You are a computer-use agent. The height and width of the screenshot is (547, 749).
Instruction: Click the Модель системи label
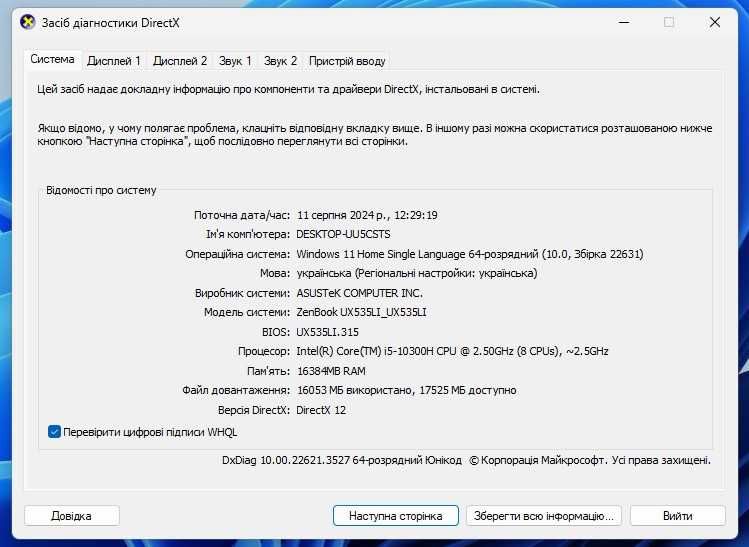(x=247, y=312)
